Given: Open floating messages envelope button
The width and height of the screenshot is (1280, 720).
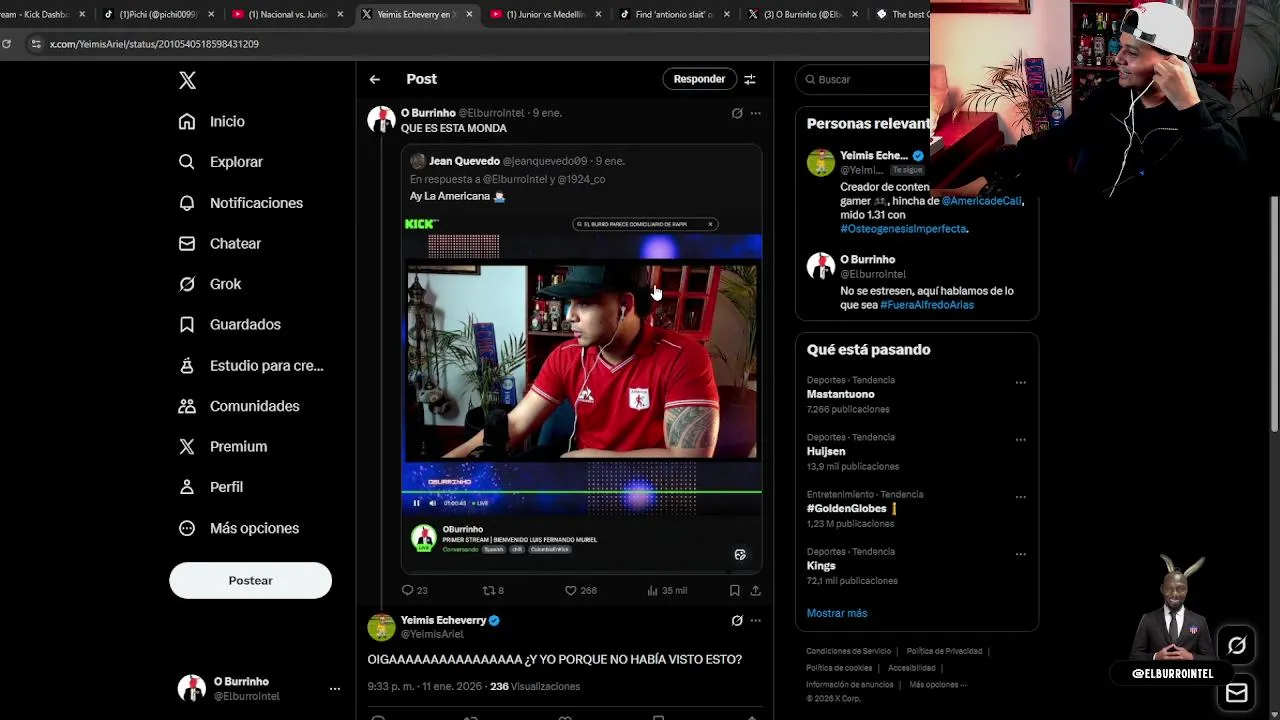Looking at the screenshot, I should tap(1237, 692).
